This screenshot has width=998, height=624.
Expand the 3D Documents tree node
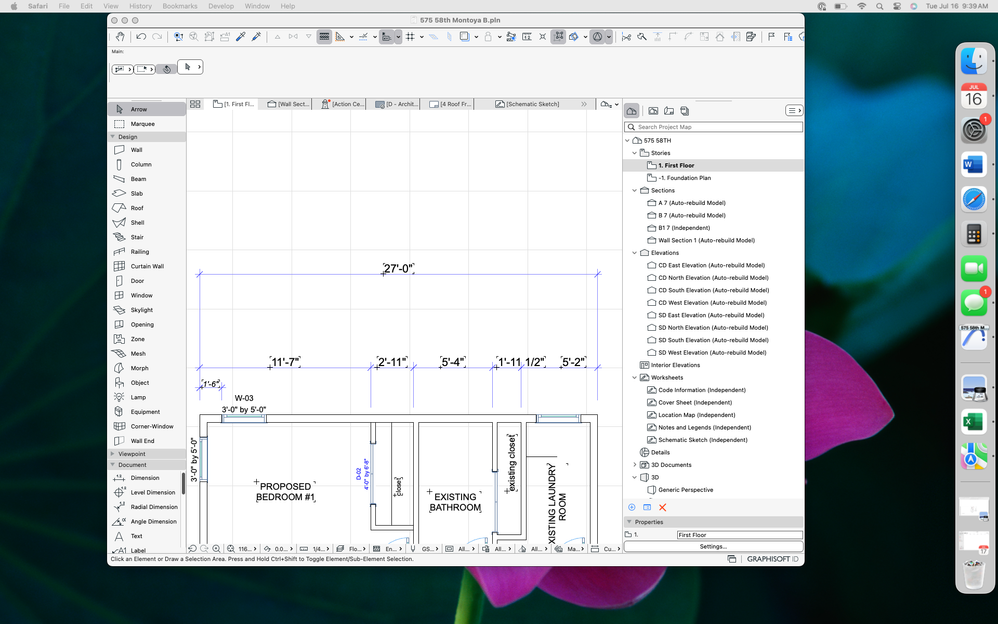(634, 465)
